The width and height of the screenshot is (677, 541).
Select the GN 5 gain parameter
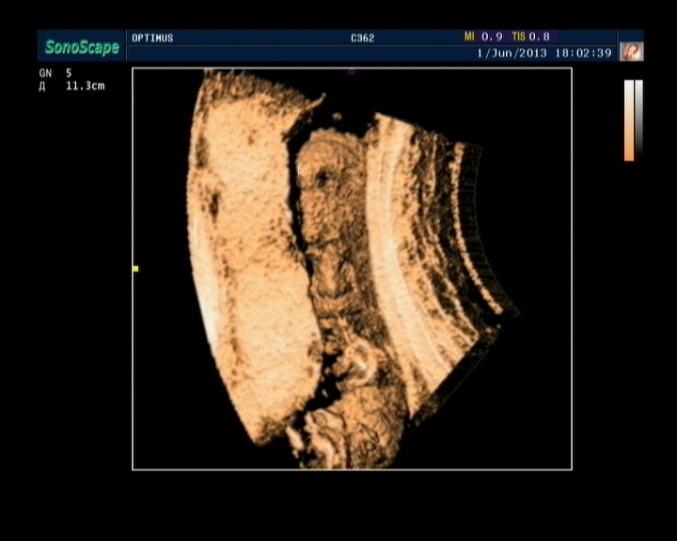point(56,73)
